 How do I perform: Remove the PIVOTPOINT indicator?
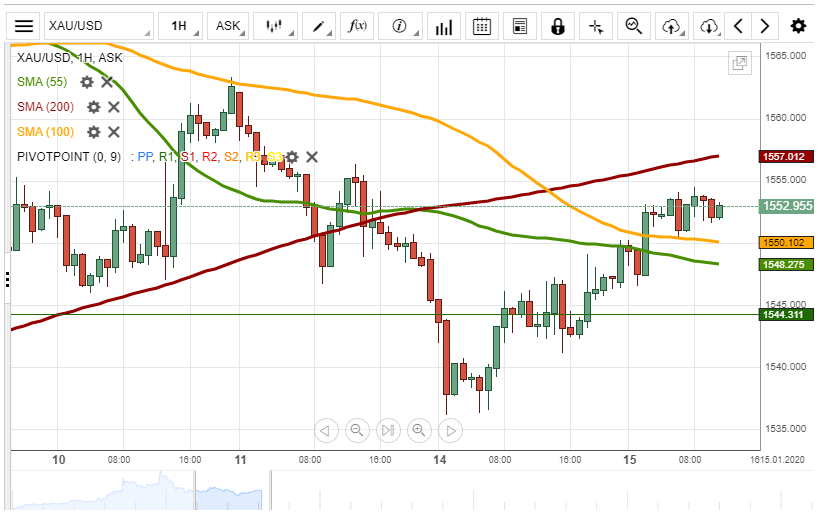[x=312, y=157]
